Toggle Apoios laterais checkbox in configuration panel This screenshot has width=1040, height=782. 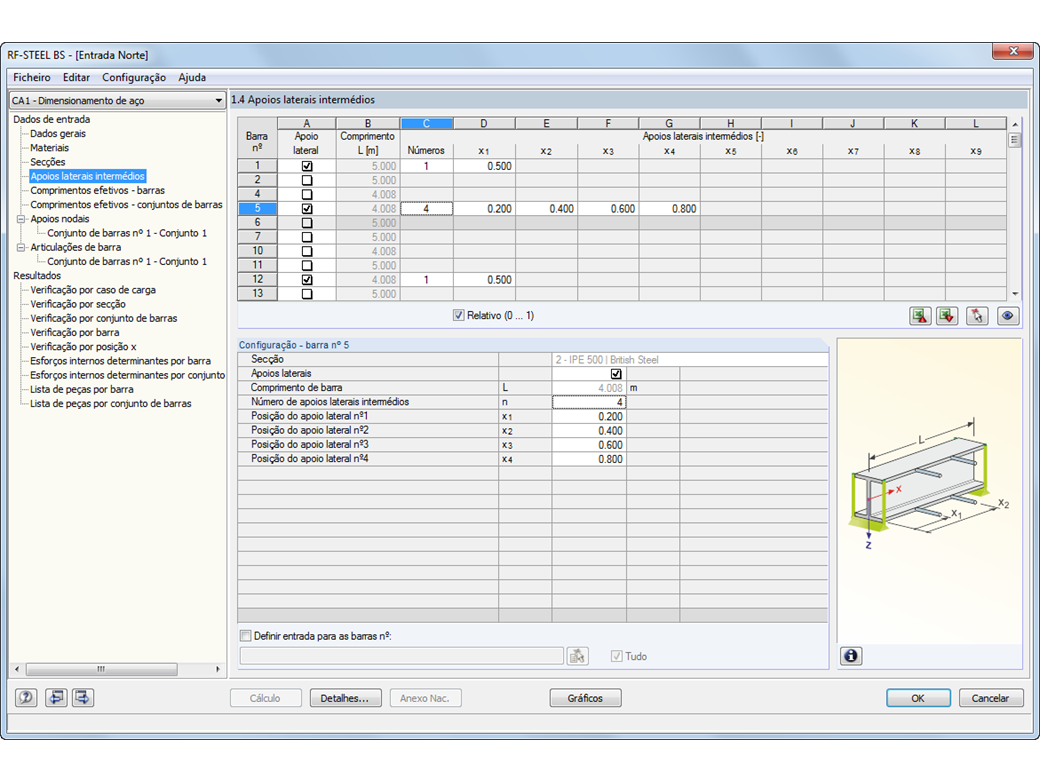616,374
